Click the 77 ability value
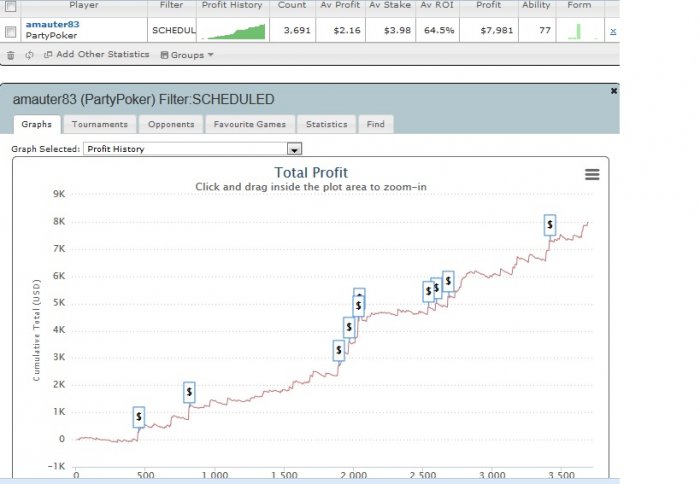 [x=545, y=31]
